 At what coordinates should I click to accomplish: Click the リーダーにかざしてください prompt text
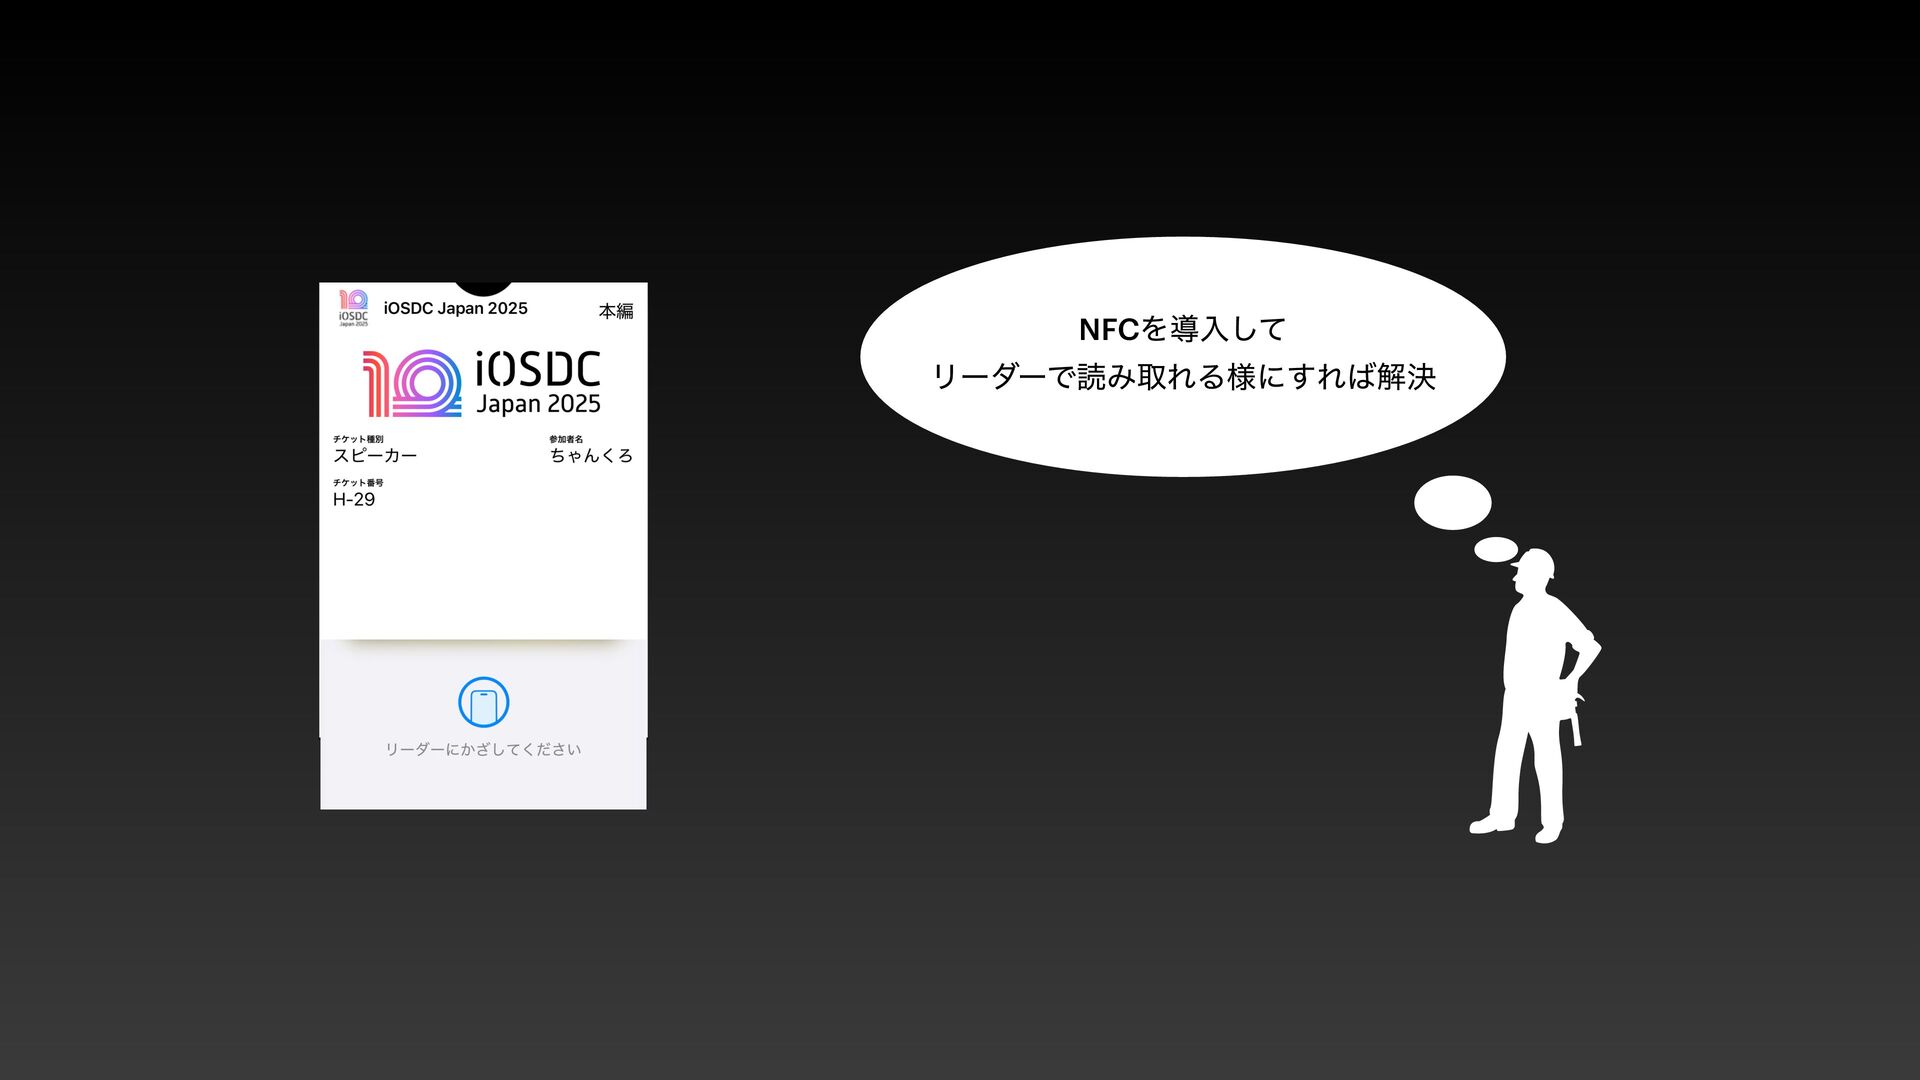click(483, 749)
